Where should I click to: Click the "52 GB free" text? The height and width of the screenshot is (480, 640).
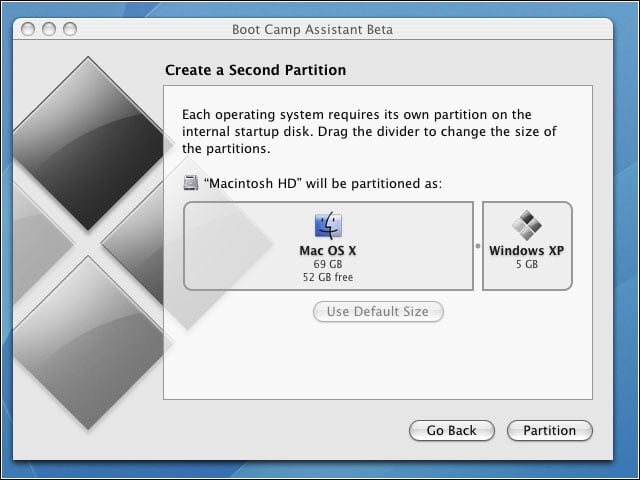[328, 277]
